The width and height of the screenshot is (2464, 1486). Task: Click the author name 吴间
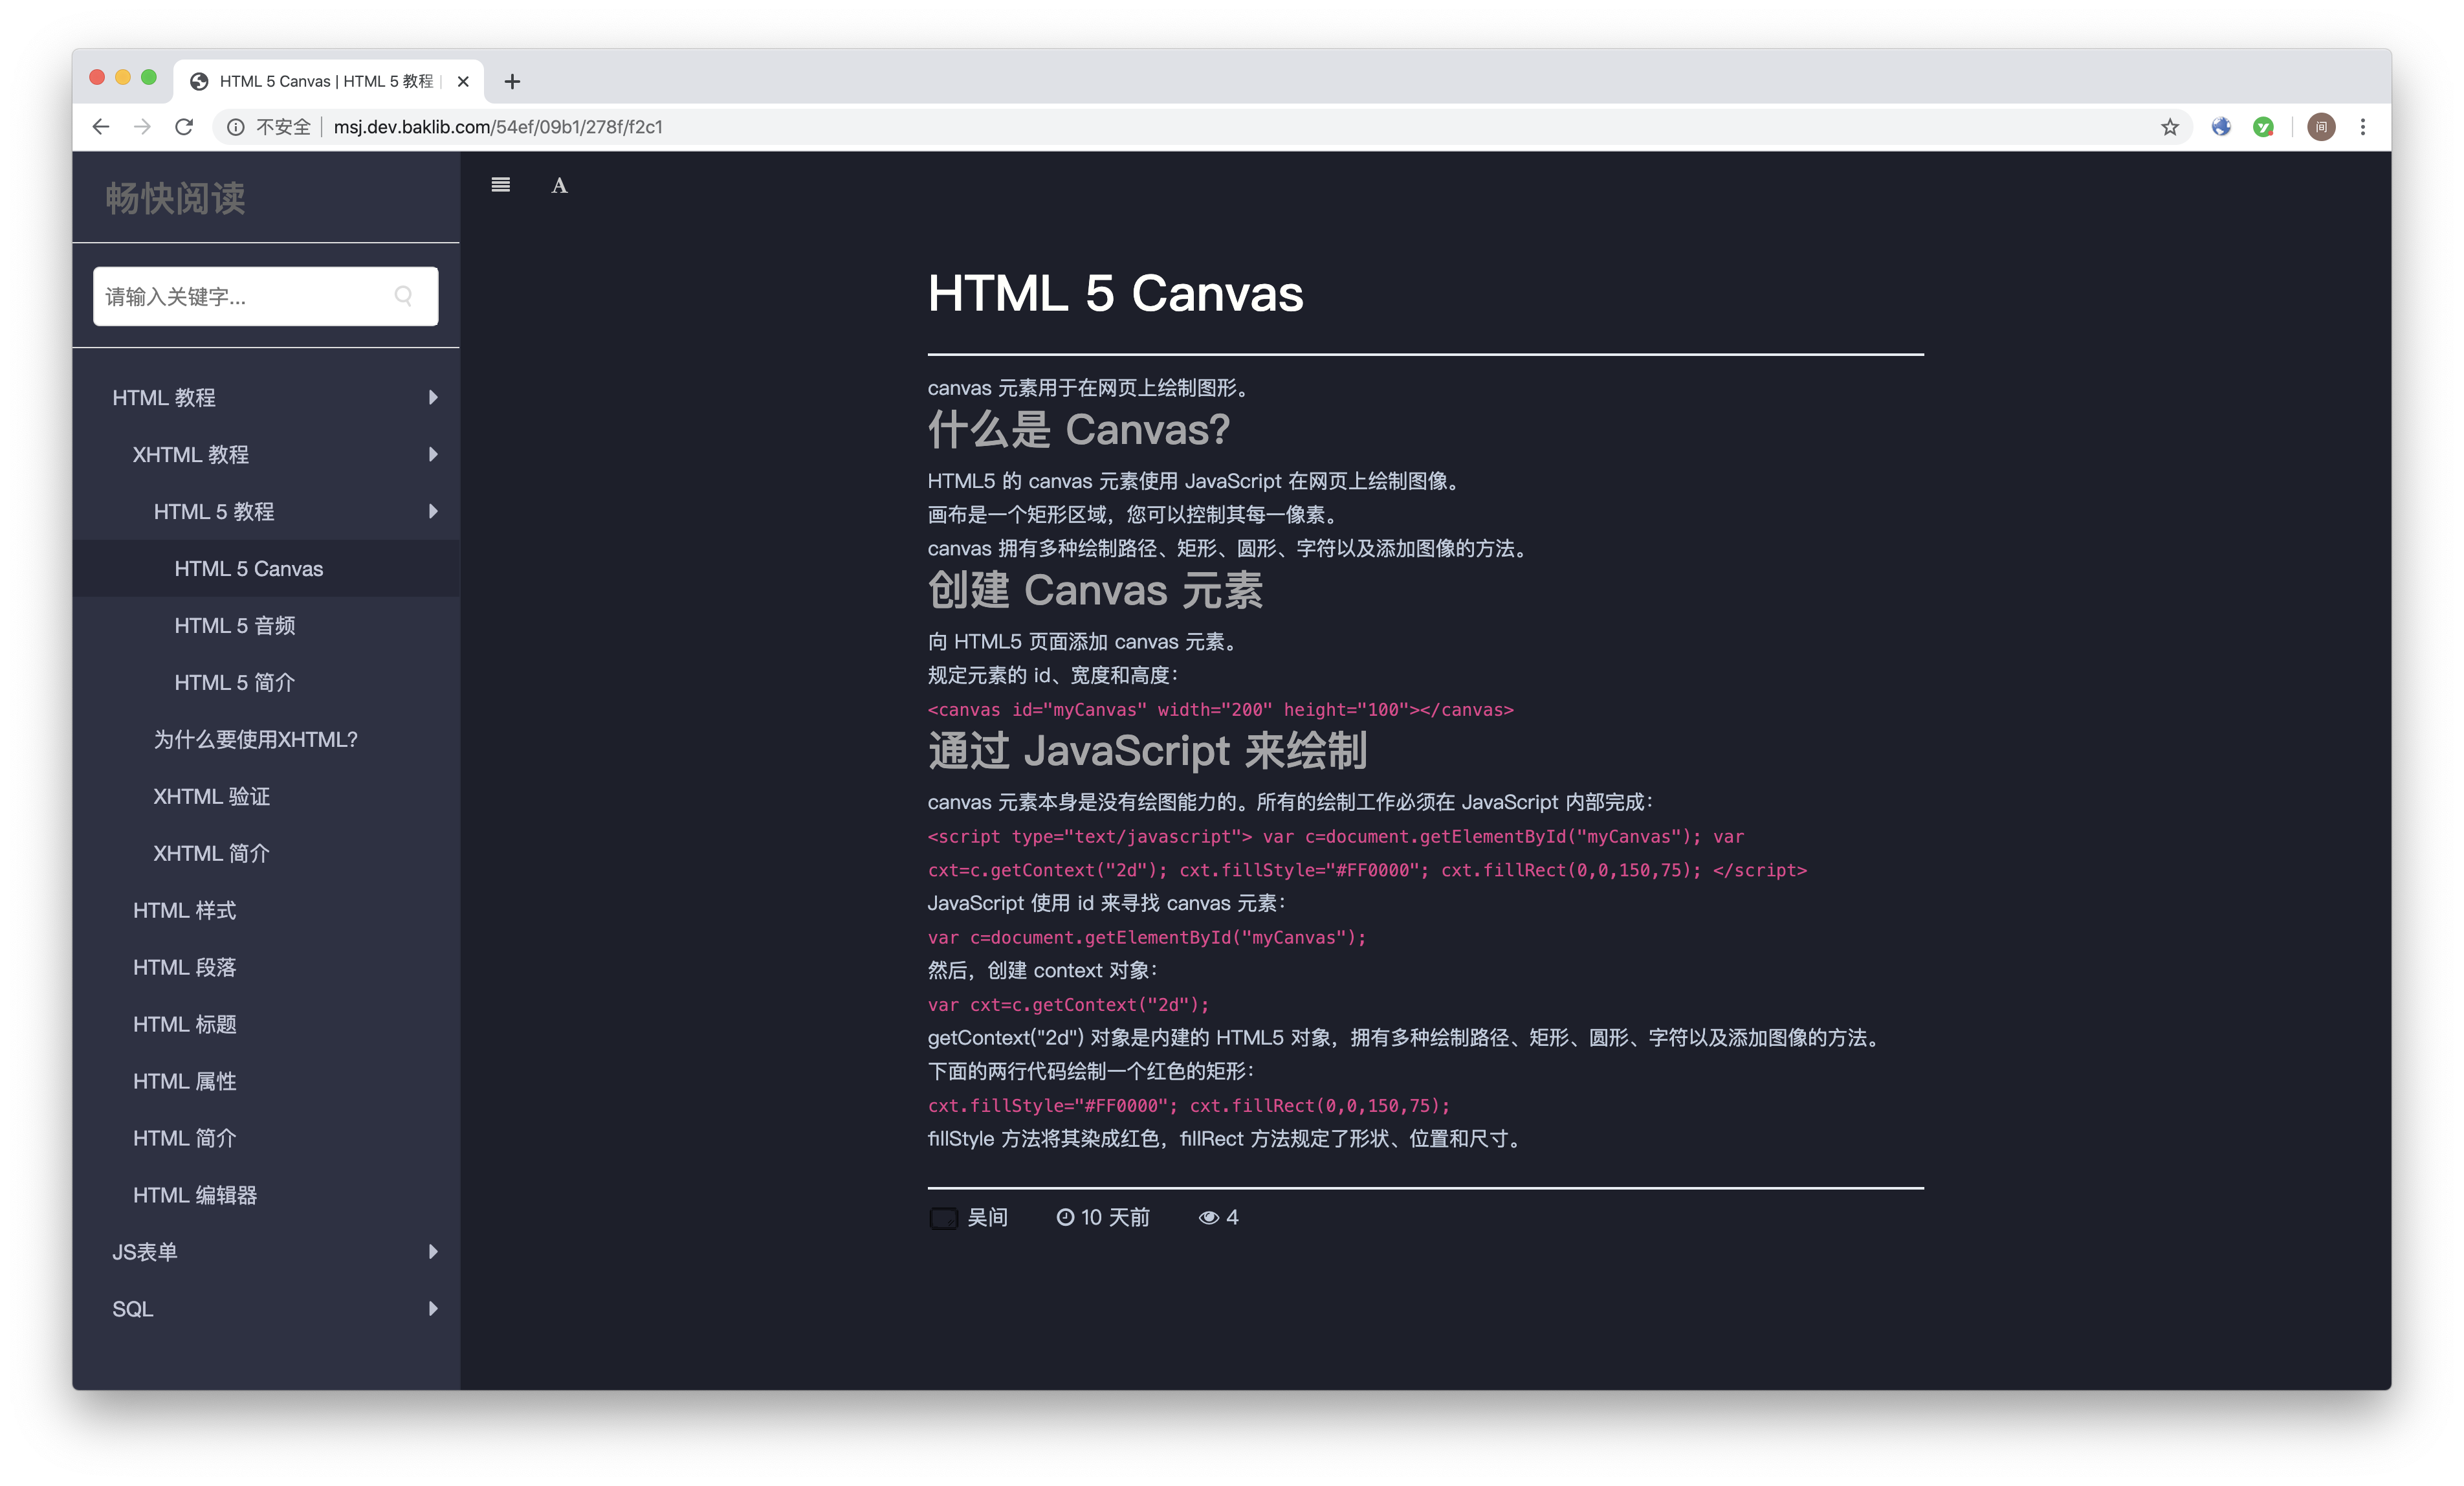point(988,1218)
